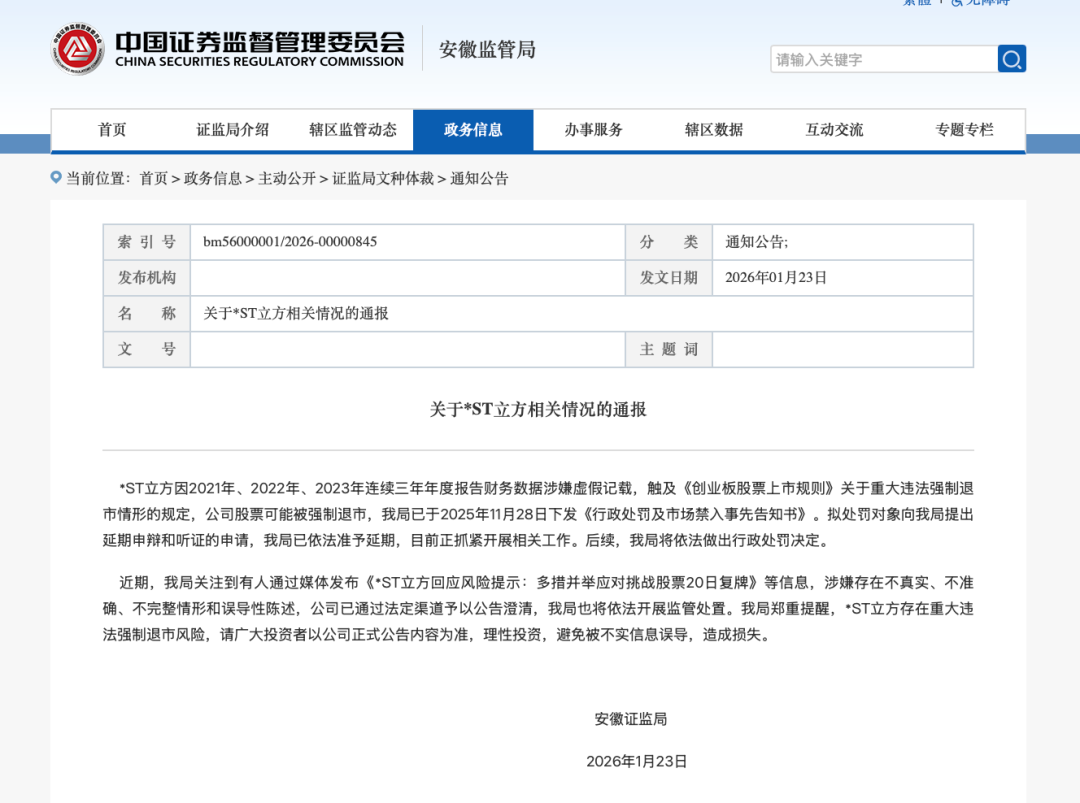Click the index number bm56000001/2026-00000845
The height and width of the screenshot is (803, 1080).
coord(290,242)
